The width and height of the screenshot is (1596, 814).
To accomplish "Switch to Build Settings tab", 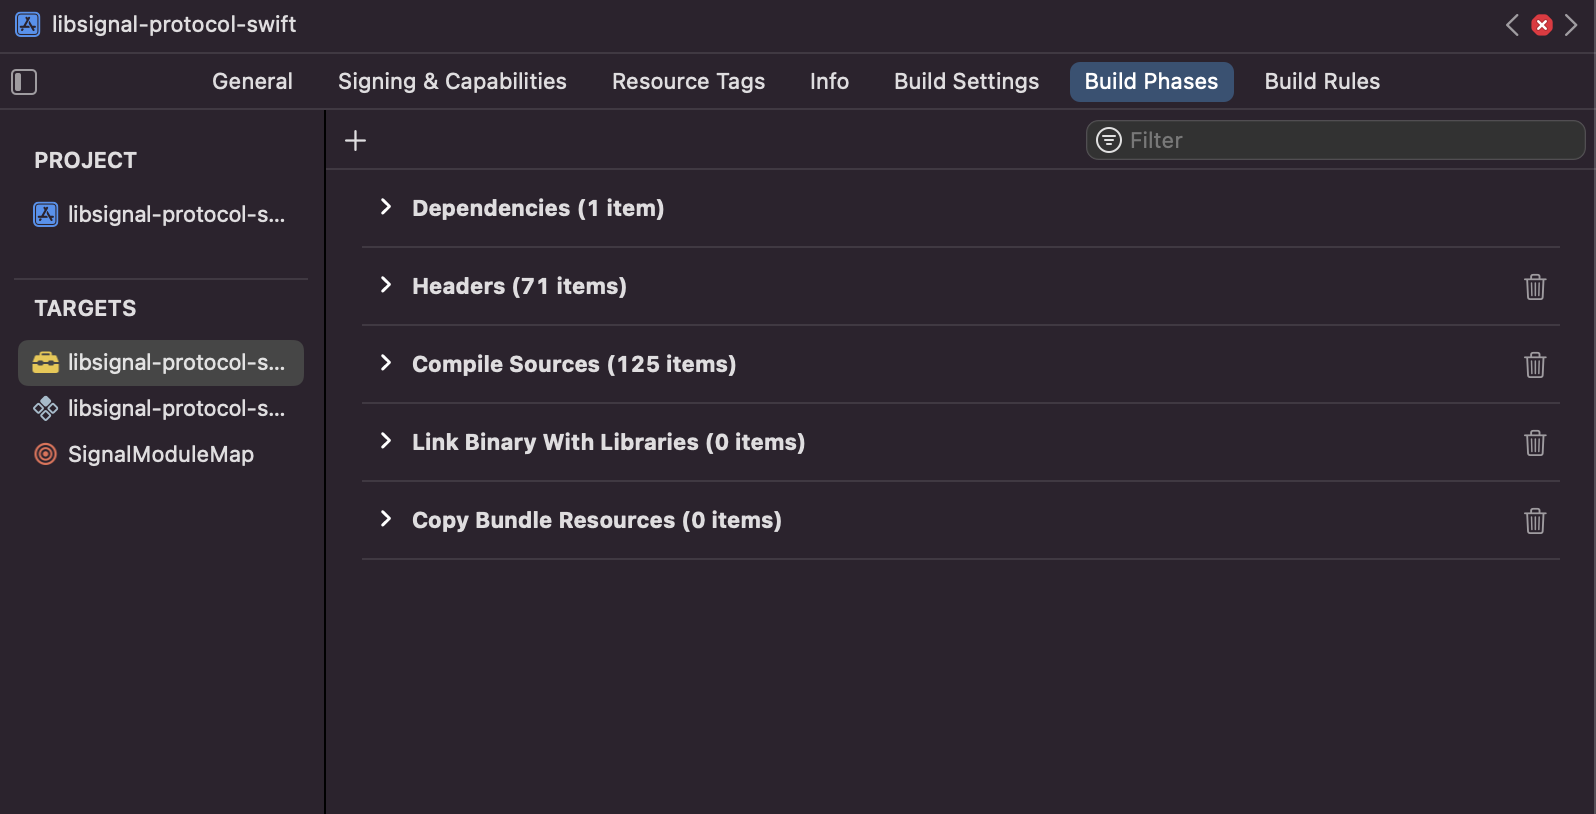I will click(966, 82).
